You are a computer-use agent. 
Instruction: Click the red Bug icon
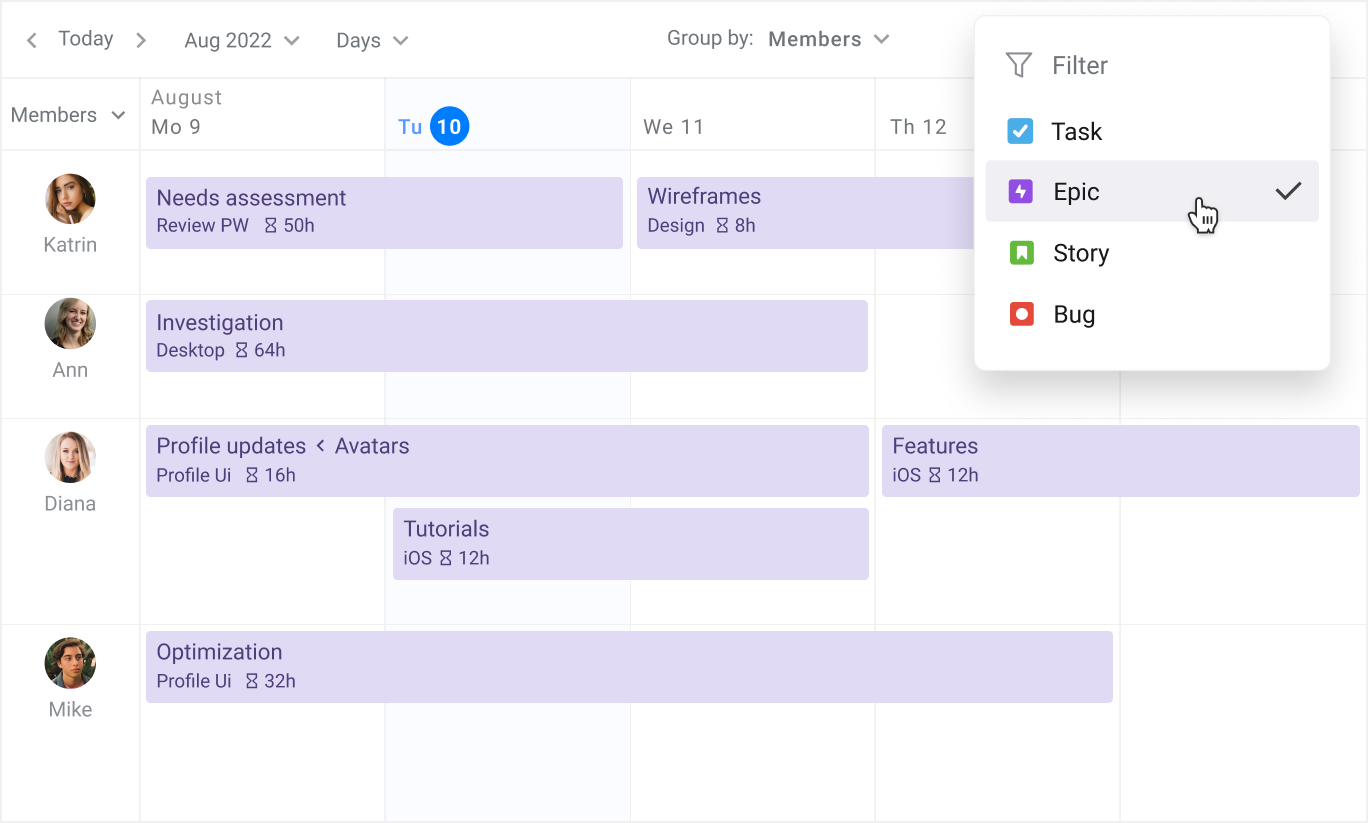[x=1021, y=315]
